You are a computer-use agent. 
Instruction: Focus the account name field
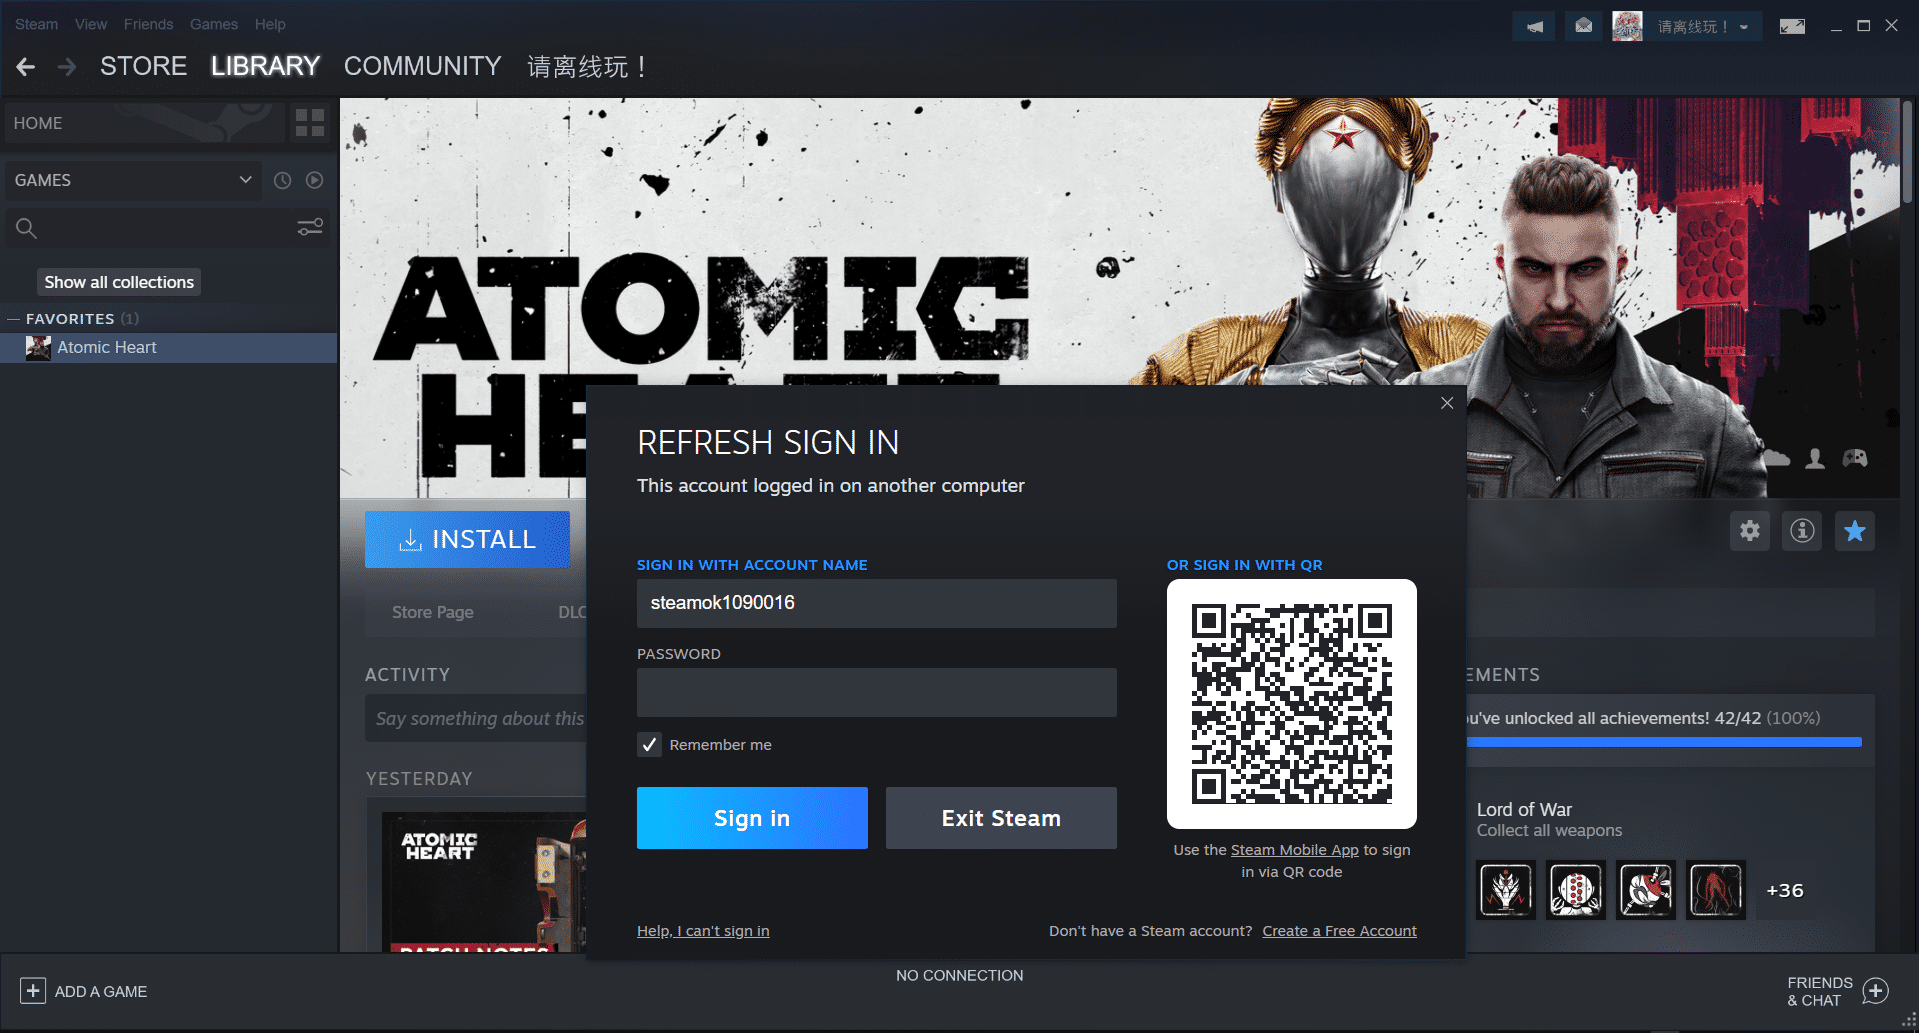click(x=877, y=603)
